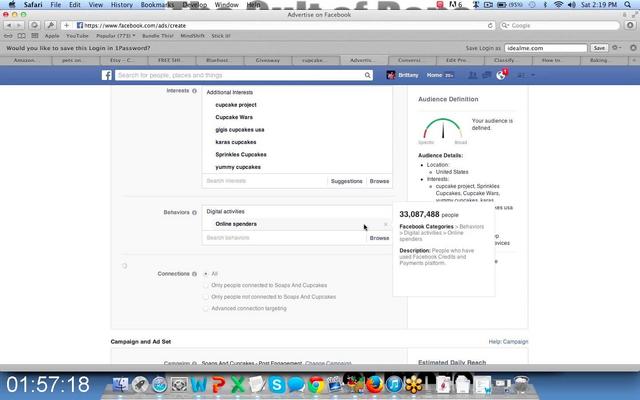This screenshot has height=400, width=640.
Task: Open Spotlight search in menu bar
Action: click(627, 4)
